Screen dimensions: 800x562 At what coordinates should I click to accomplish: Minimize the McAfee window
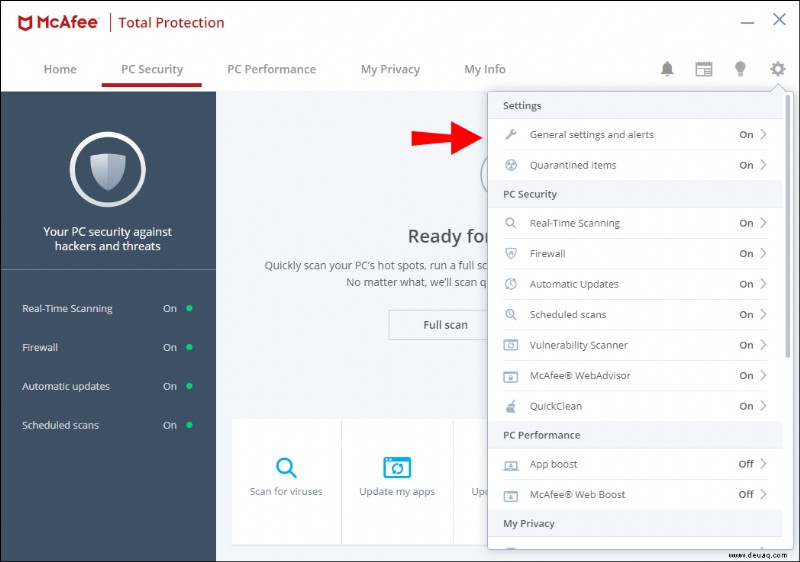(747, 22)
